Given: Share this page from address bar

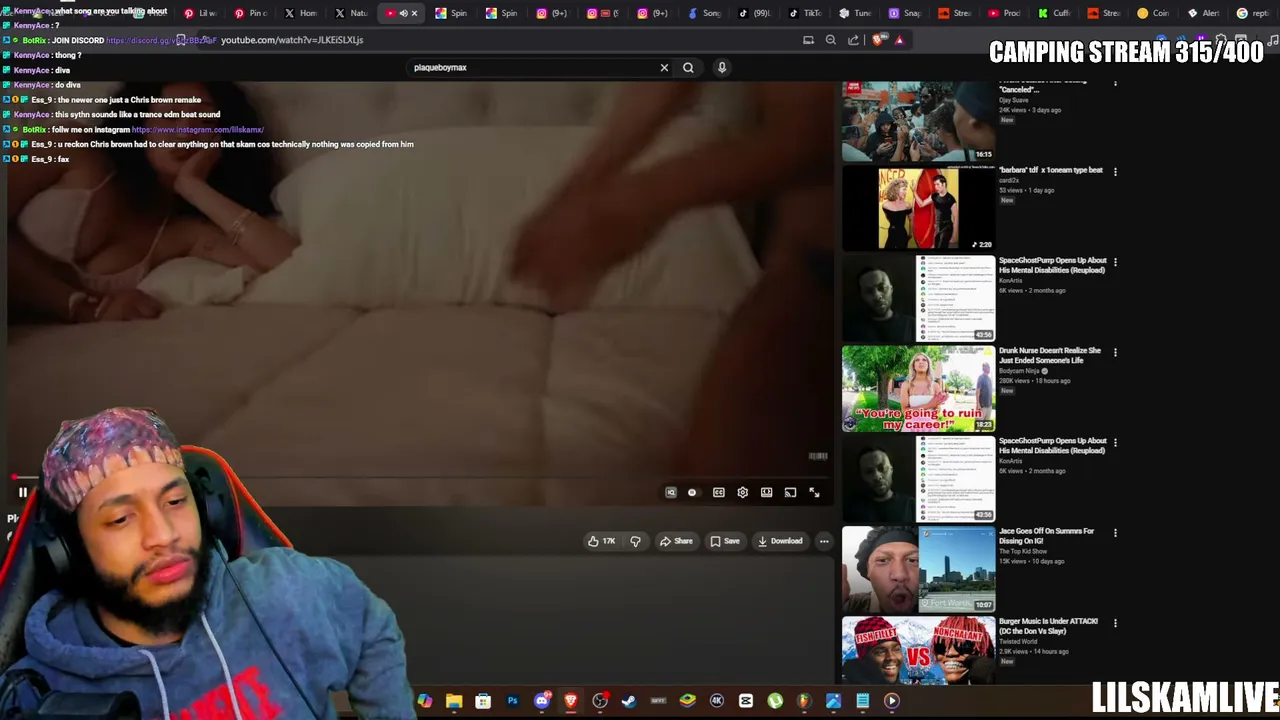Looking at the screenshot, I should point(853,40).
